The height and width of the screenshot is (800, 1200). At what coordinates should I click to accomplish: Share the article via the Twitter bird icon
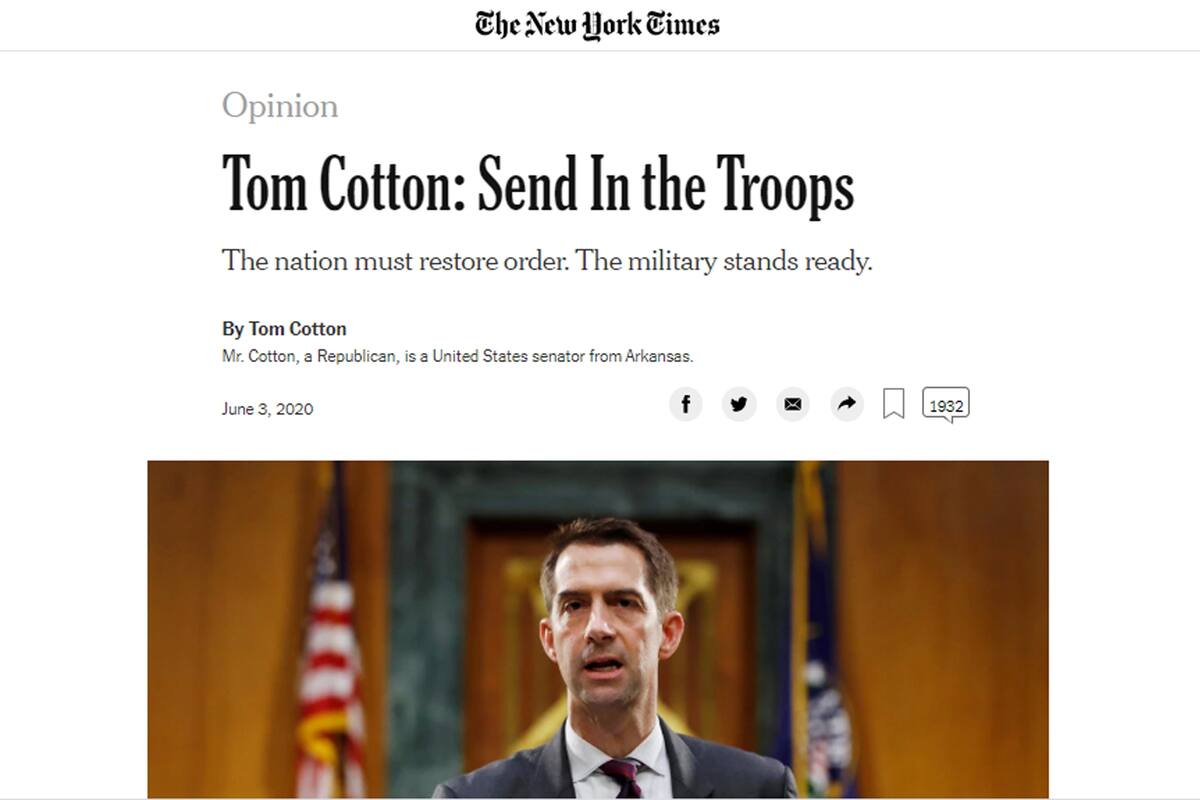click(739, 405)
